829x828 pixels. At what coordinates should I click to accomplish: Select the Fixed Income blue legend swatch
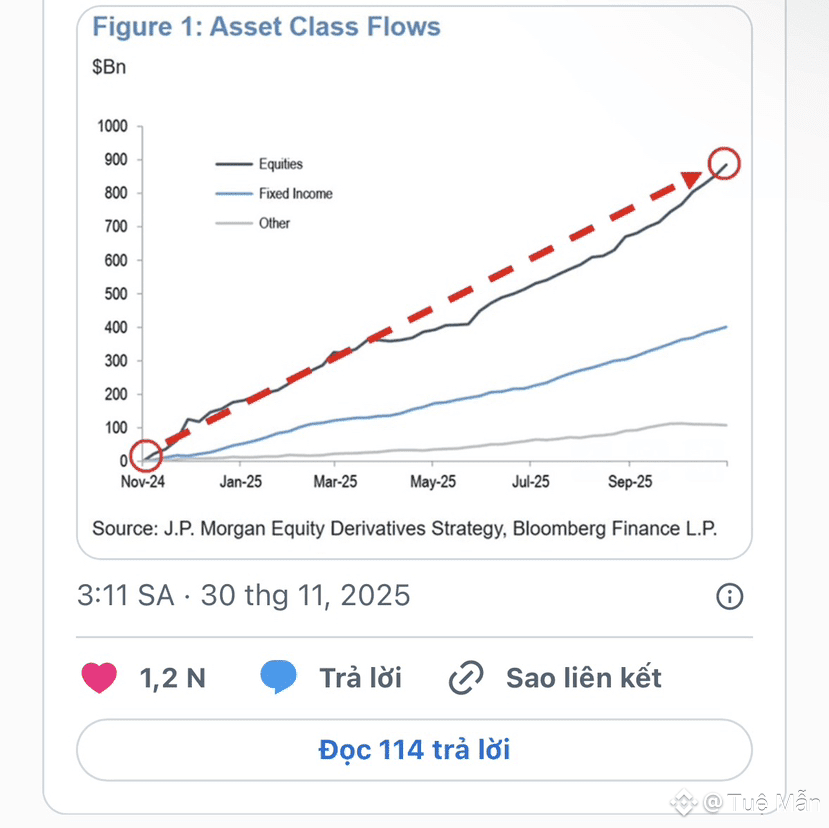point(234,194)
